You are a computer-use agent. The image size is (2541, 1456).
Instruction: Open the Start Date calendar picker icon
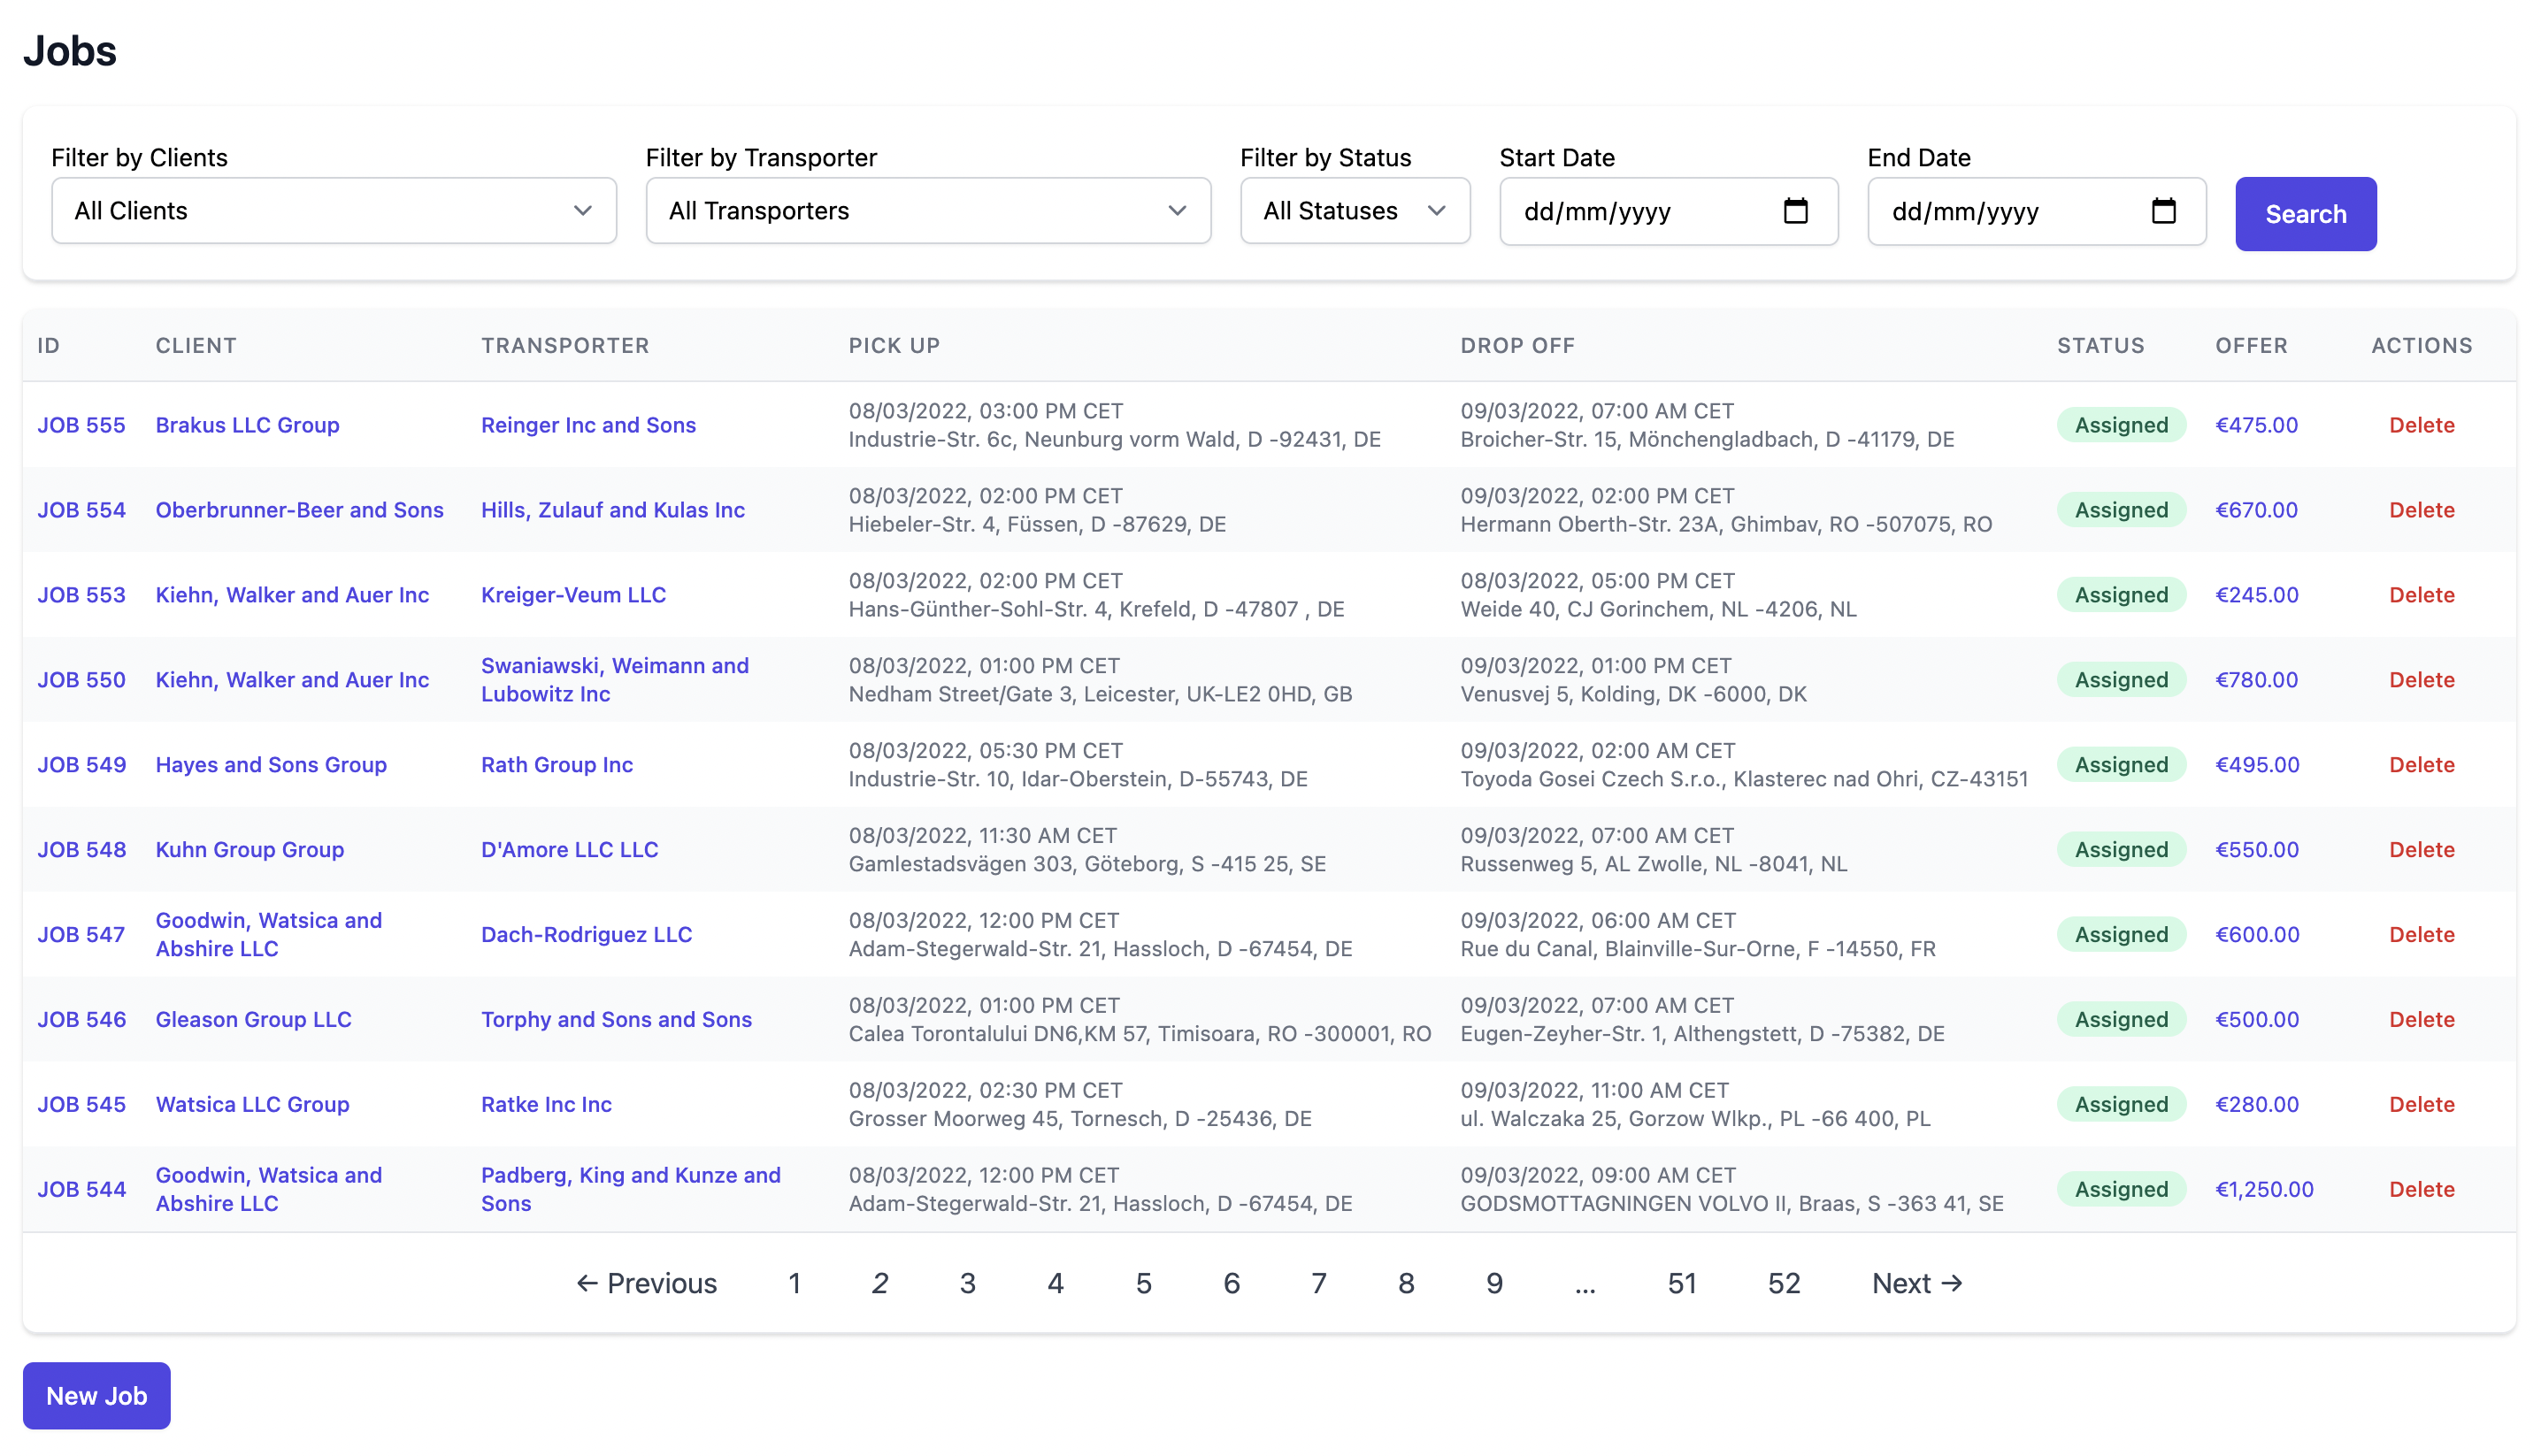click(1795, 211)
